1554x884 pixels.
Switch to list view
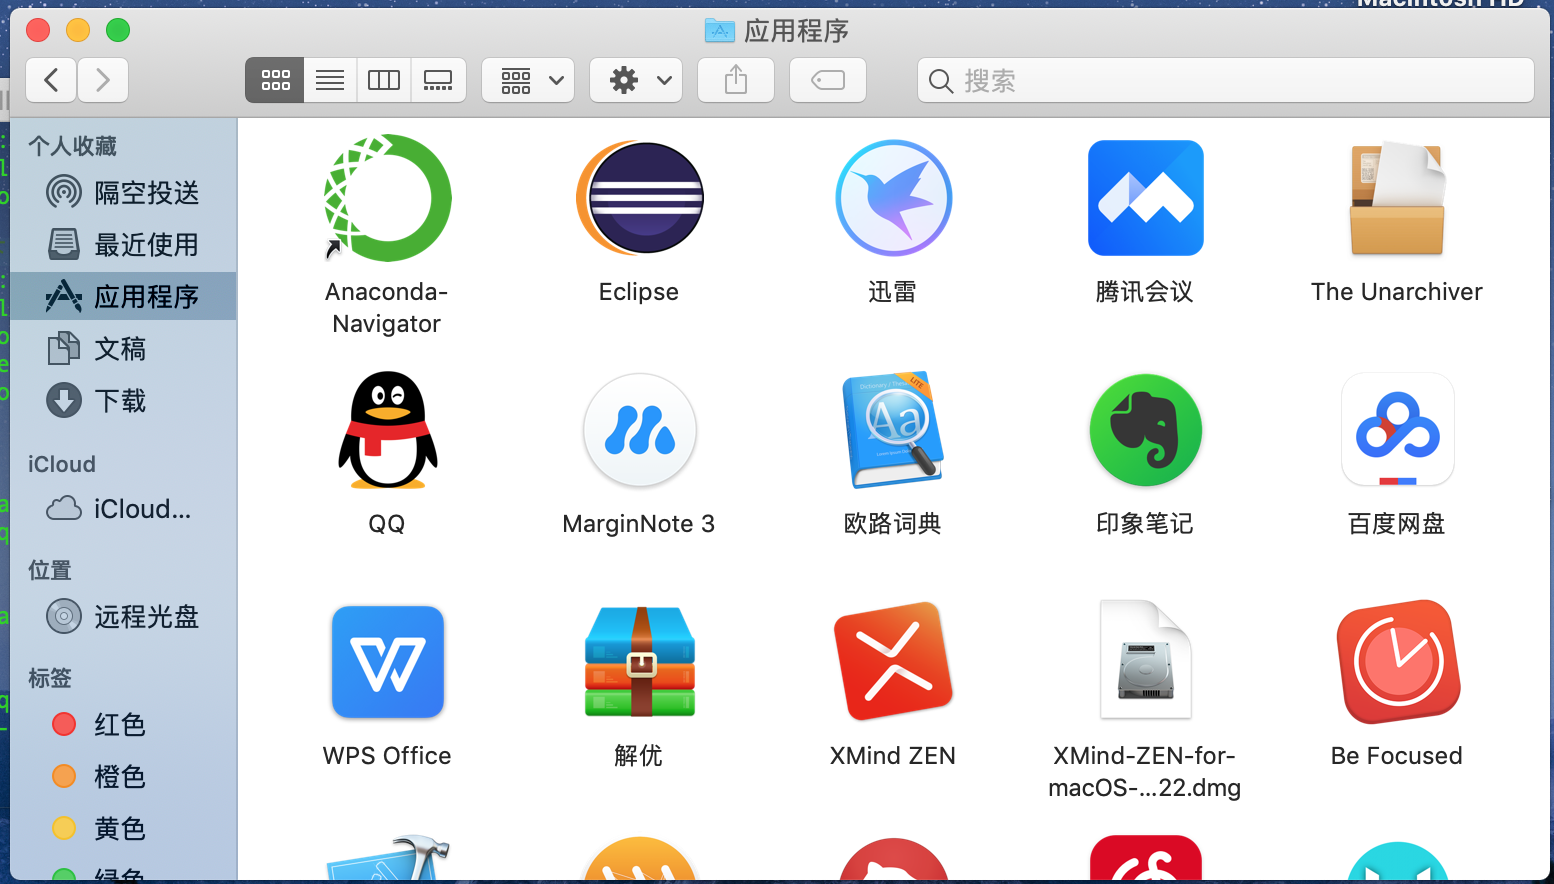click(329, 80)
